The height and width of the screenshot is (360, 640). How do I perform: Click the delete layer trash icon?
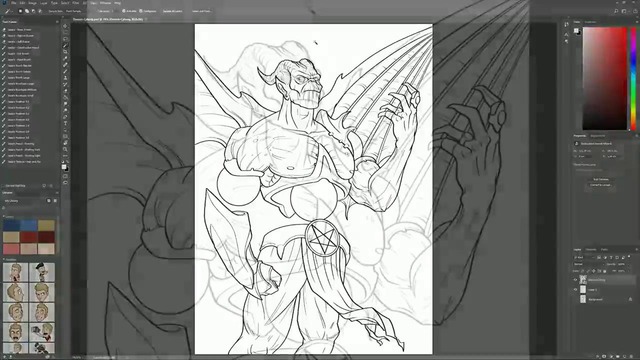pyautogui.click(x=631, y=356)
